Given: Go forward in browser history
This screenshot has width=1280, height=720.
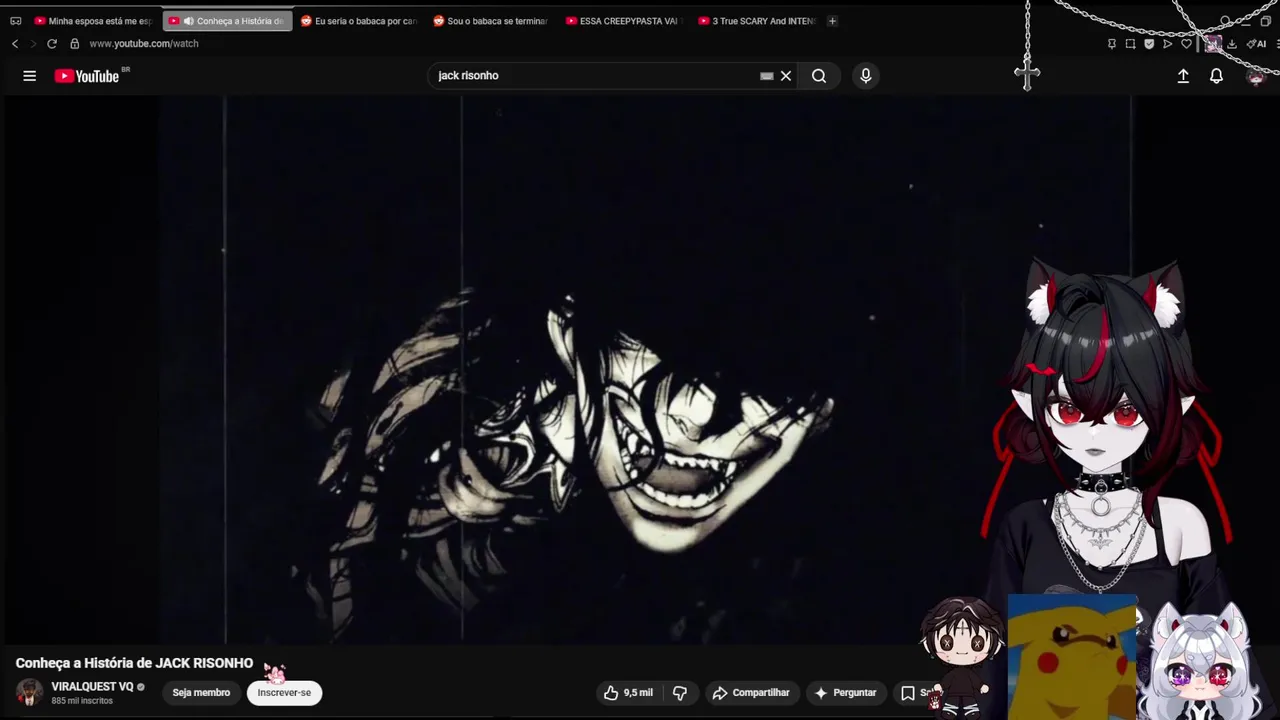Looking at the screenshot, I should tap(32, 44).
